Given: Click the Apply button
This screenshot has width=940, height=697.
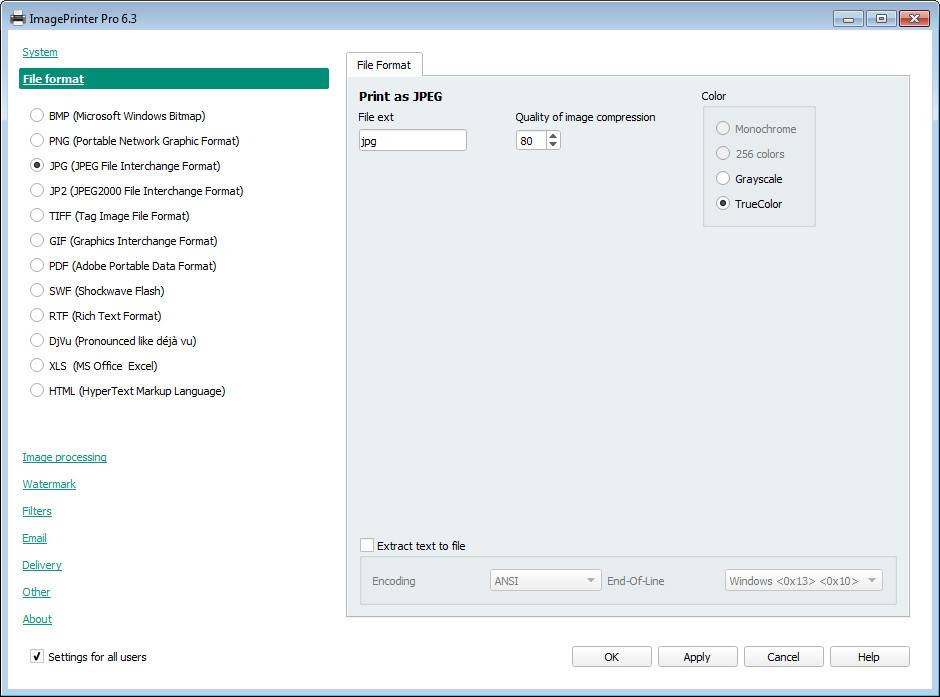Looking at the screenshot, I should click(x=697, y=657).
